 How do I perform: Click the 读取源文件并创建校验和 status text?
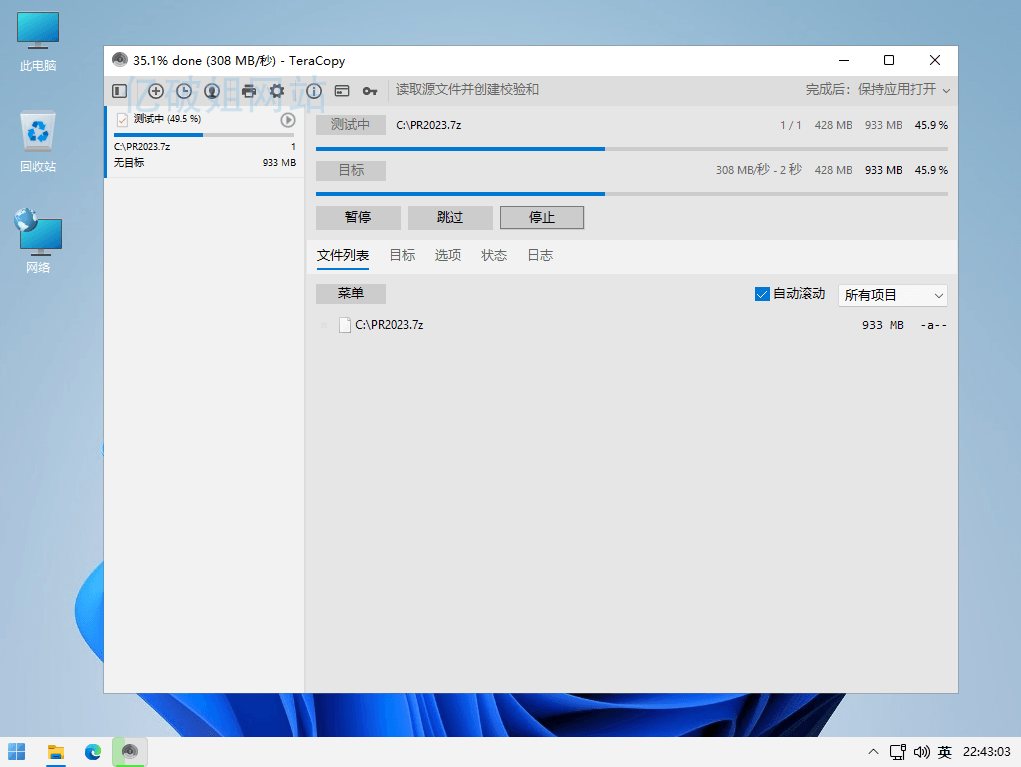468,90
